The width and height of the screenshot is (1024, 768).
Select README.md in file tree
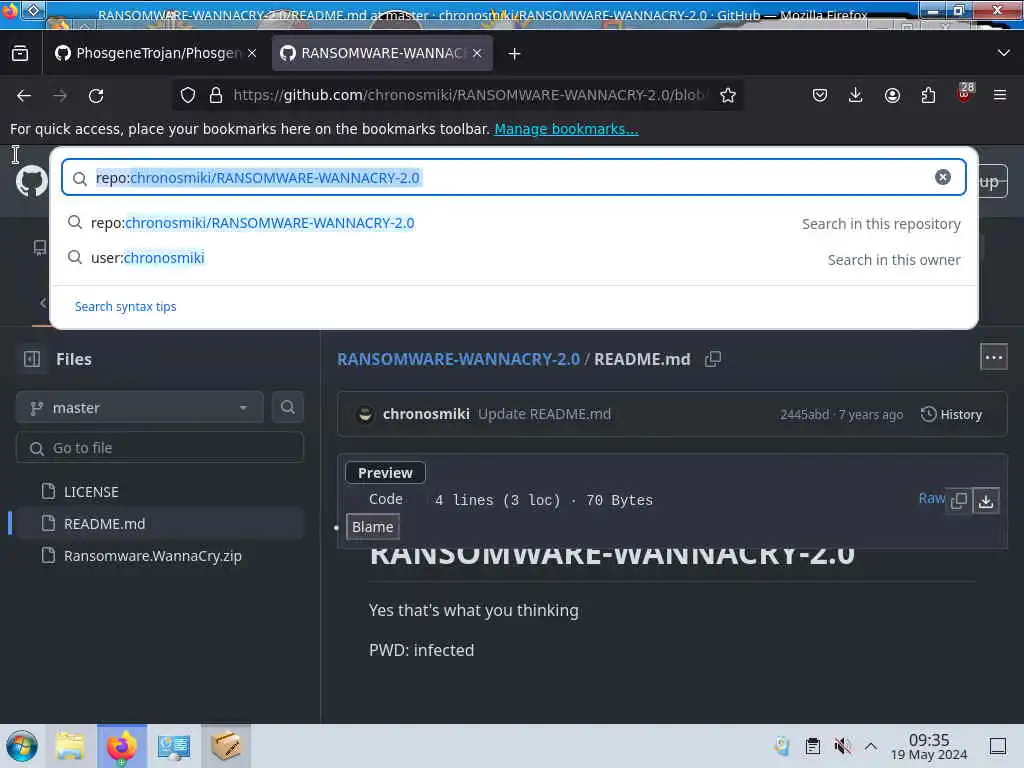click(160, 524)
